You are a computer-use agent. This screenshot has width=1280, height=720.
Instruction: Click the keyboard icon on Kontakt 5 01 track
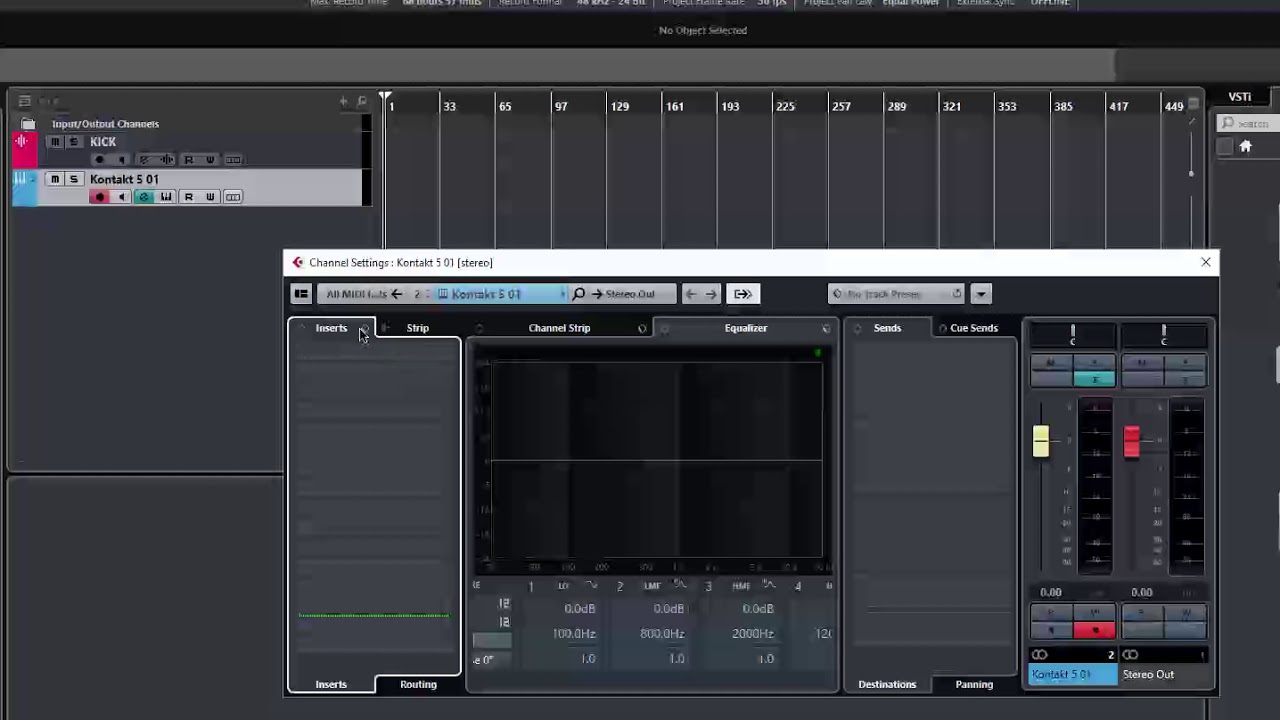[x=166, y=197]
